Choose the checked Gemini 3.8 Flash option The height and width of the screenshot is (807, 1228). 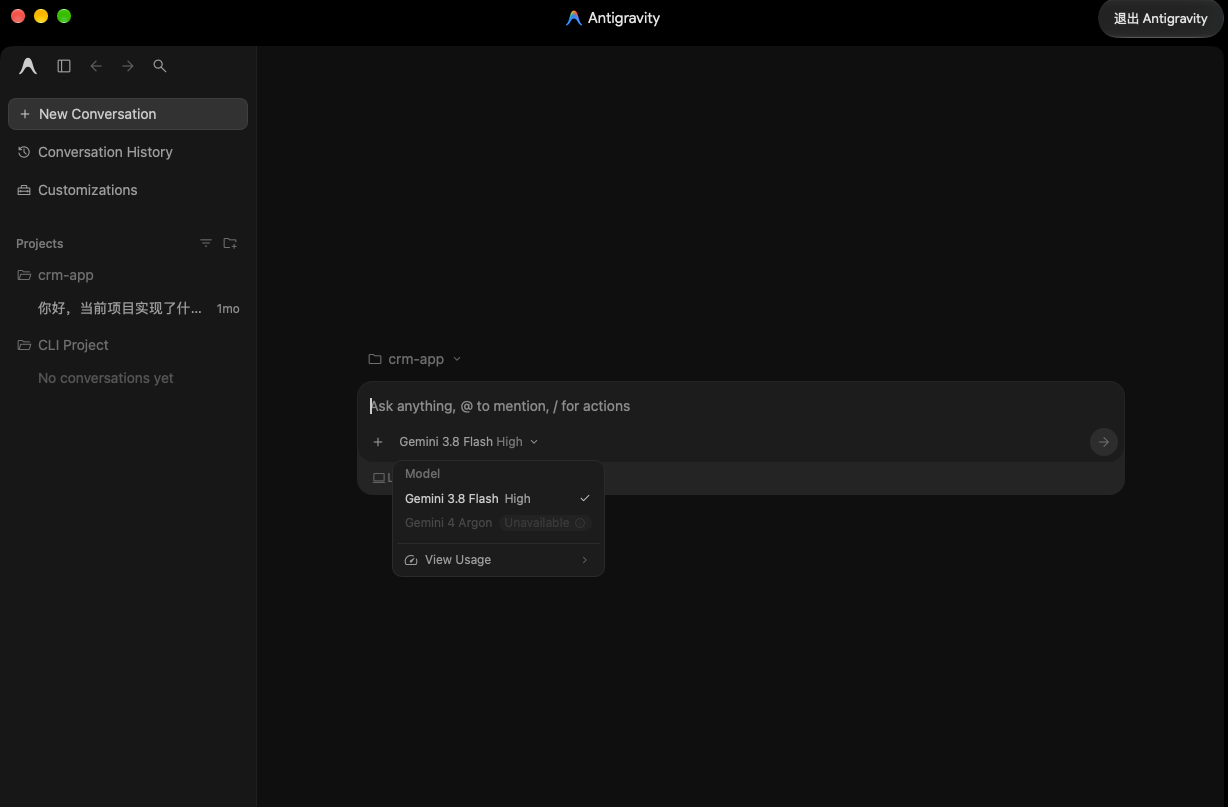coord(498,499)
